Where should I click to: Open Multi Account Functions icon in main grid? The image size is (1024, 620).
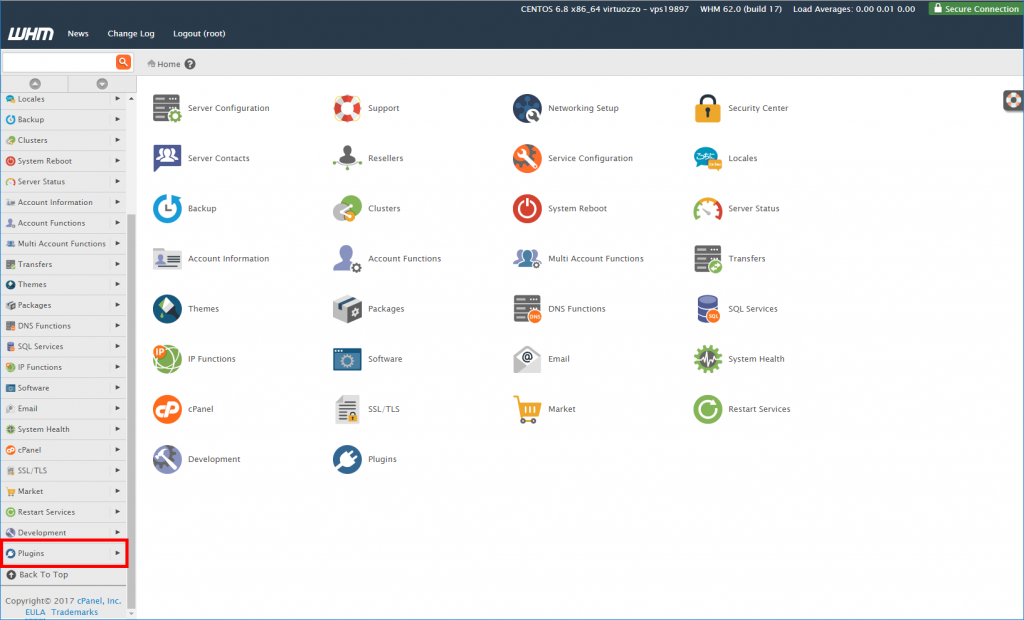pos(527,259)
